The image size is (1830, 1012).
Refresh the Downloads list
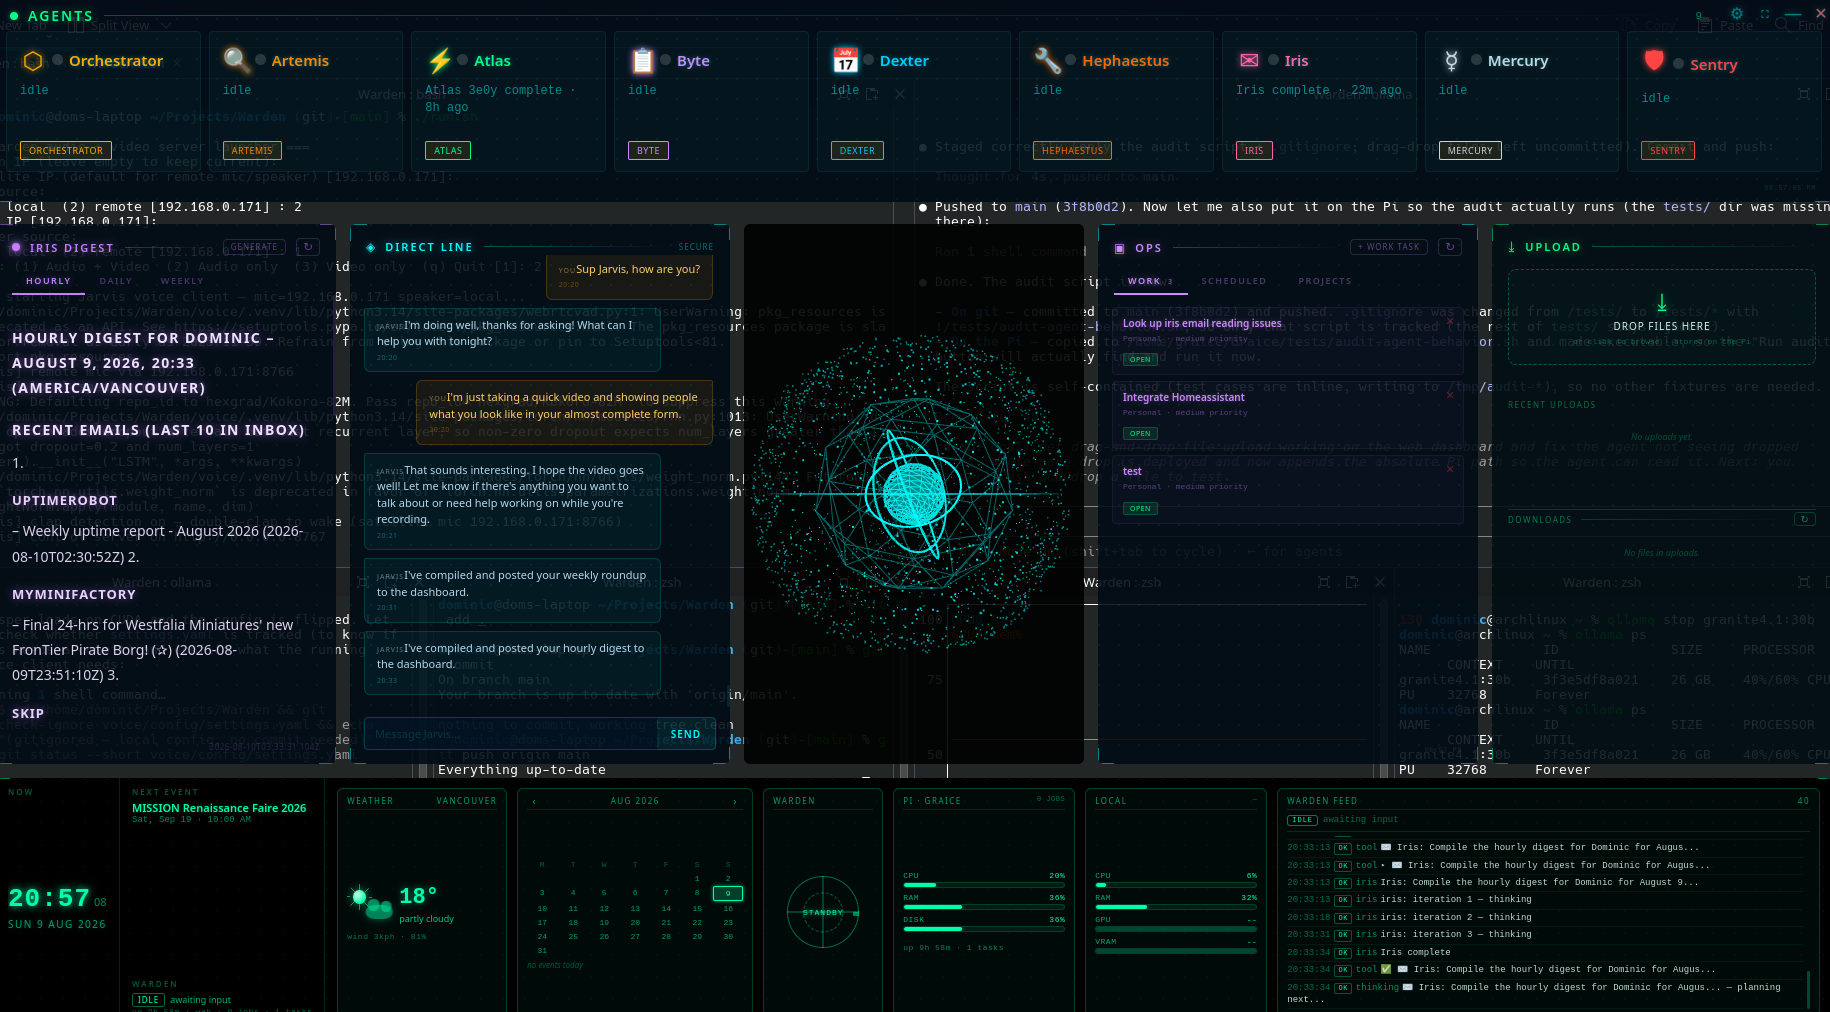(x=1805, y=519)
